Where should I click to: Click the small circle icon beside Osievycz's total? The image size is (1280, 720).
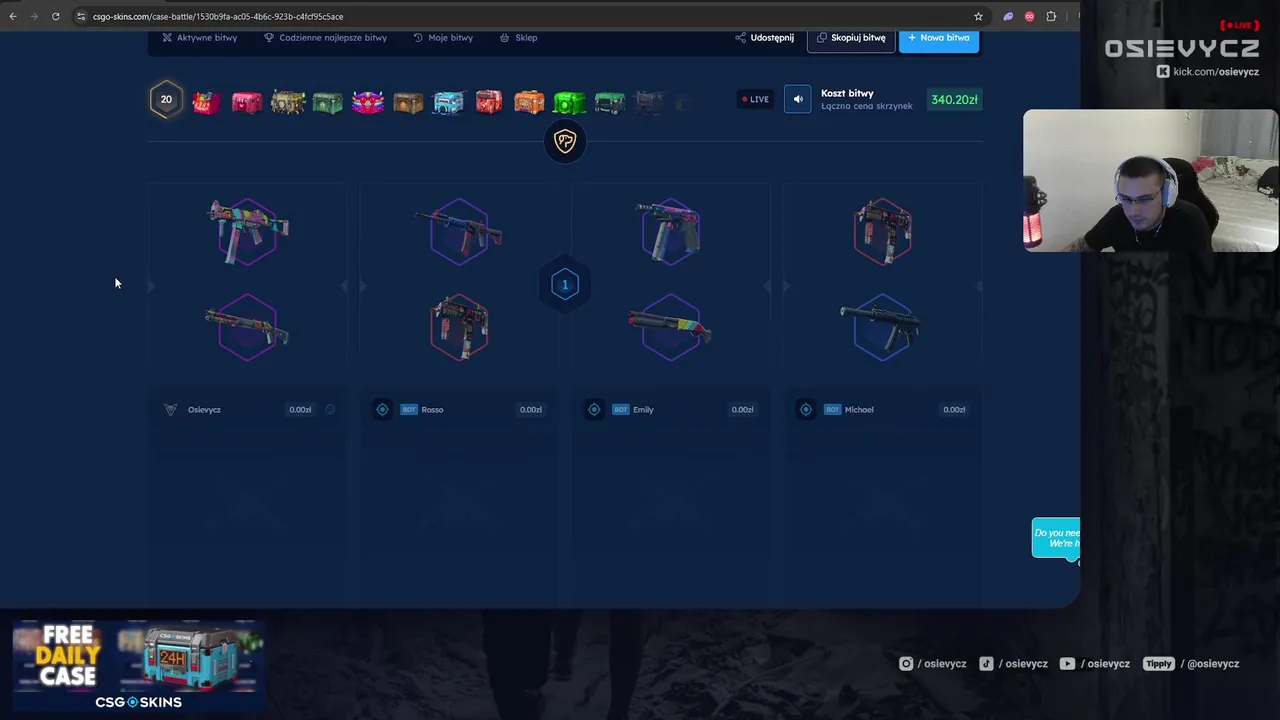330,409
